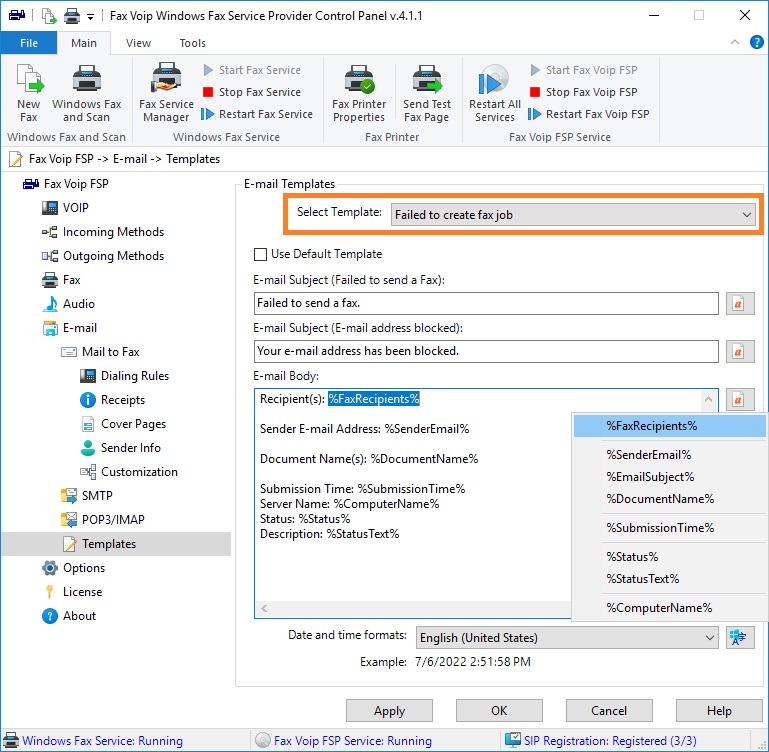Image resolution: width=769 pixels, height=752 pixels.
Task: Collapse the ribbon with the chevron
Action: pos(735,42)
